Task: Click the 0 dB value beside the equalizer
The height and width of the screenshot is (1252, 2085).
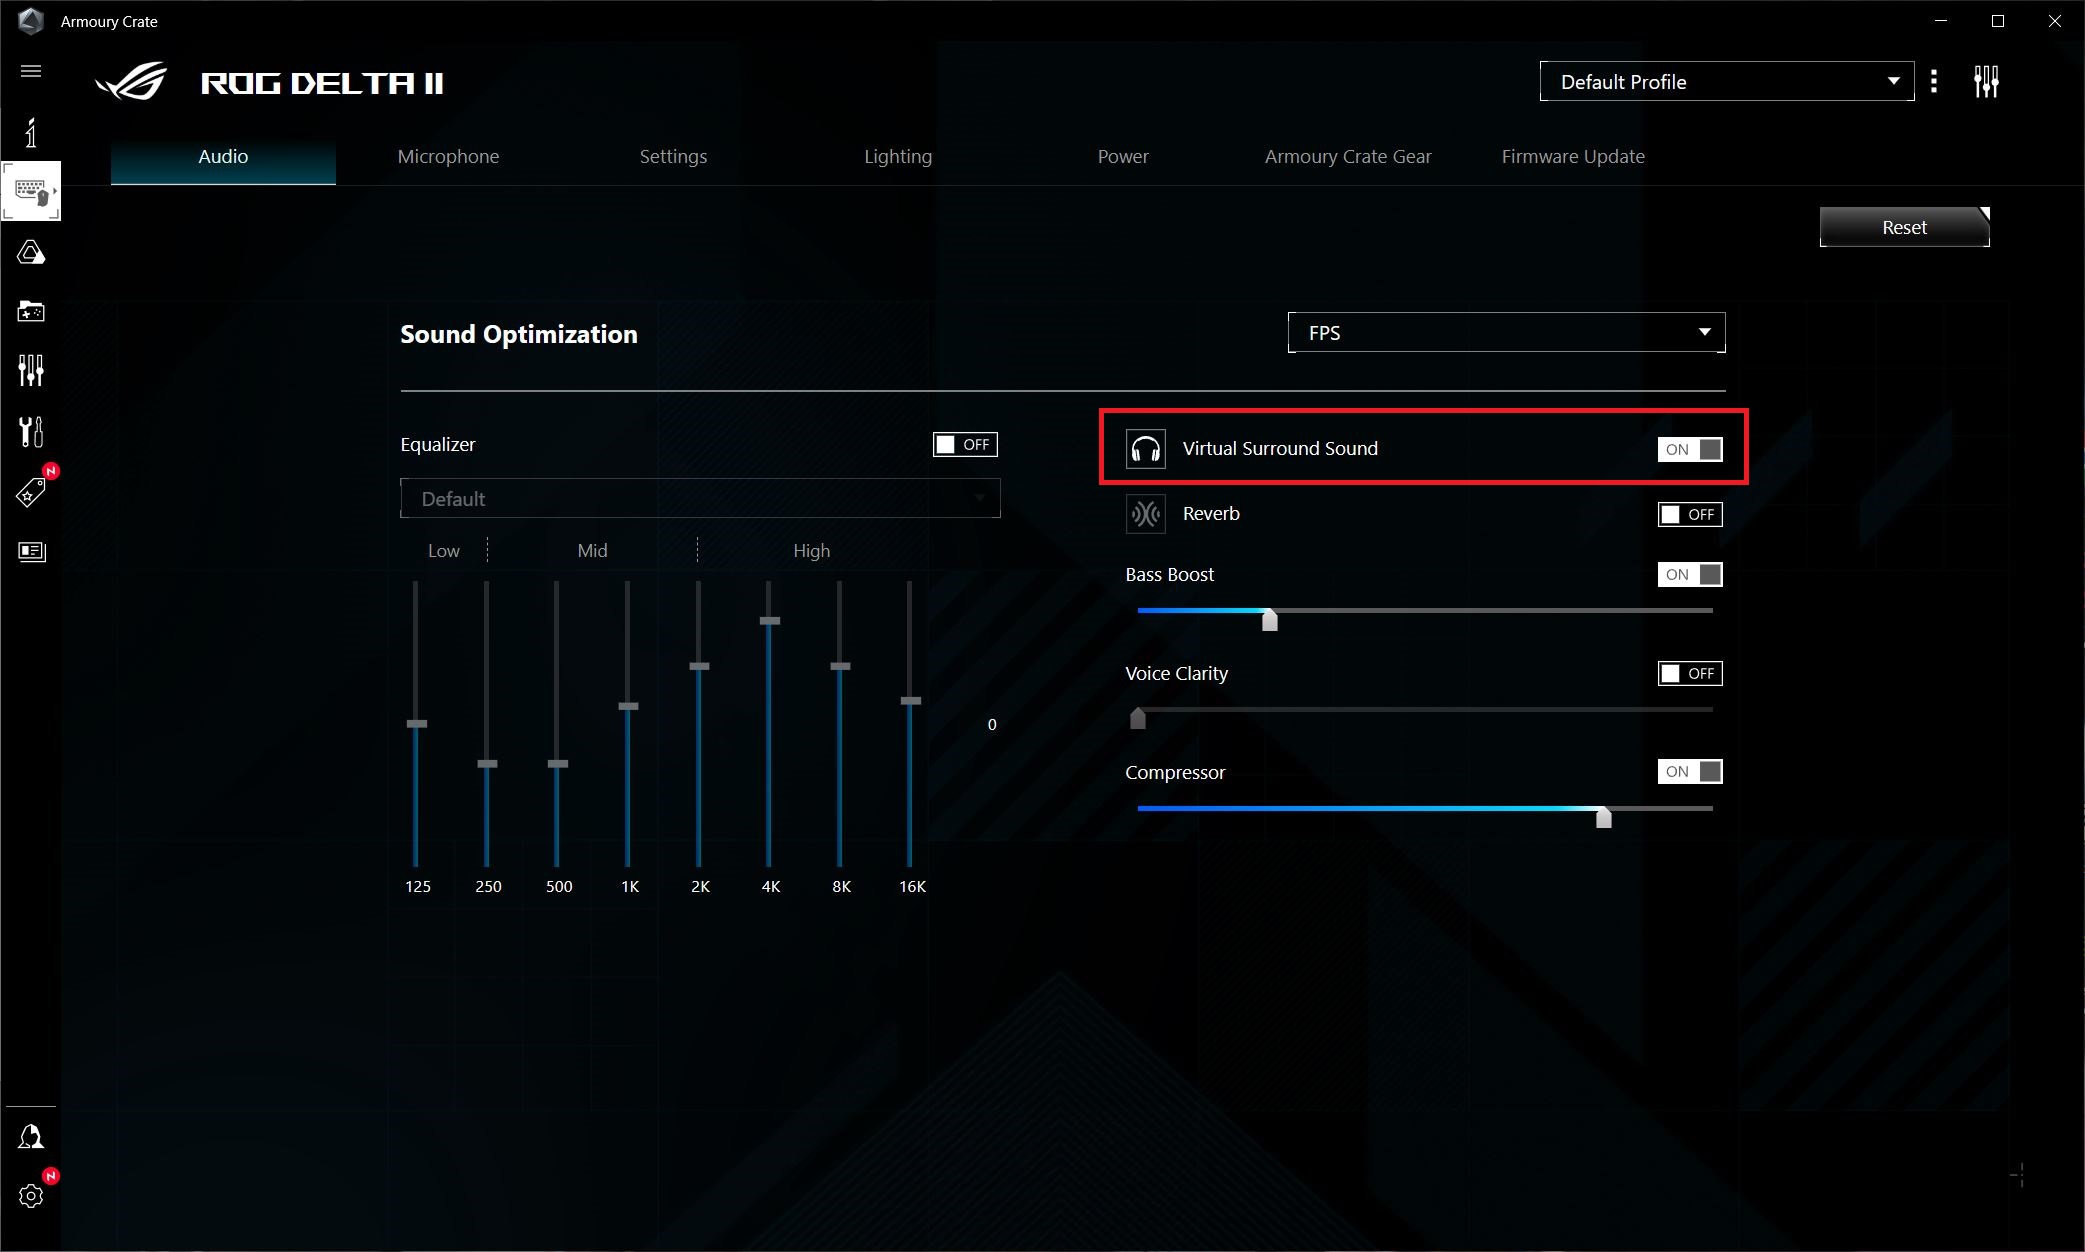Action: tap(992, 725)
